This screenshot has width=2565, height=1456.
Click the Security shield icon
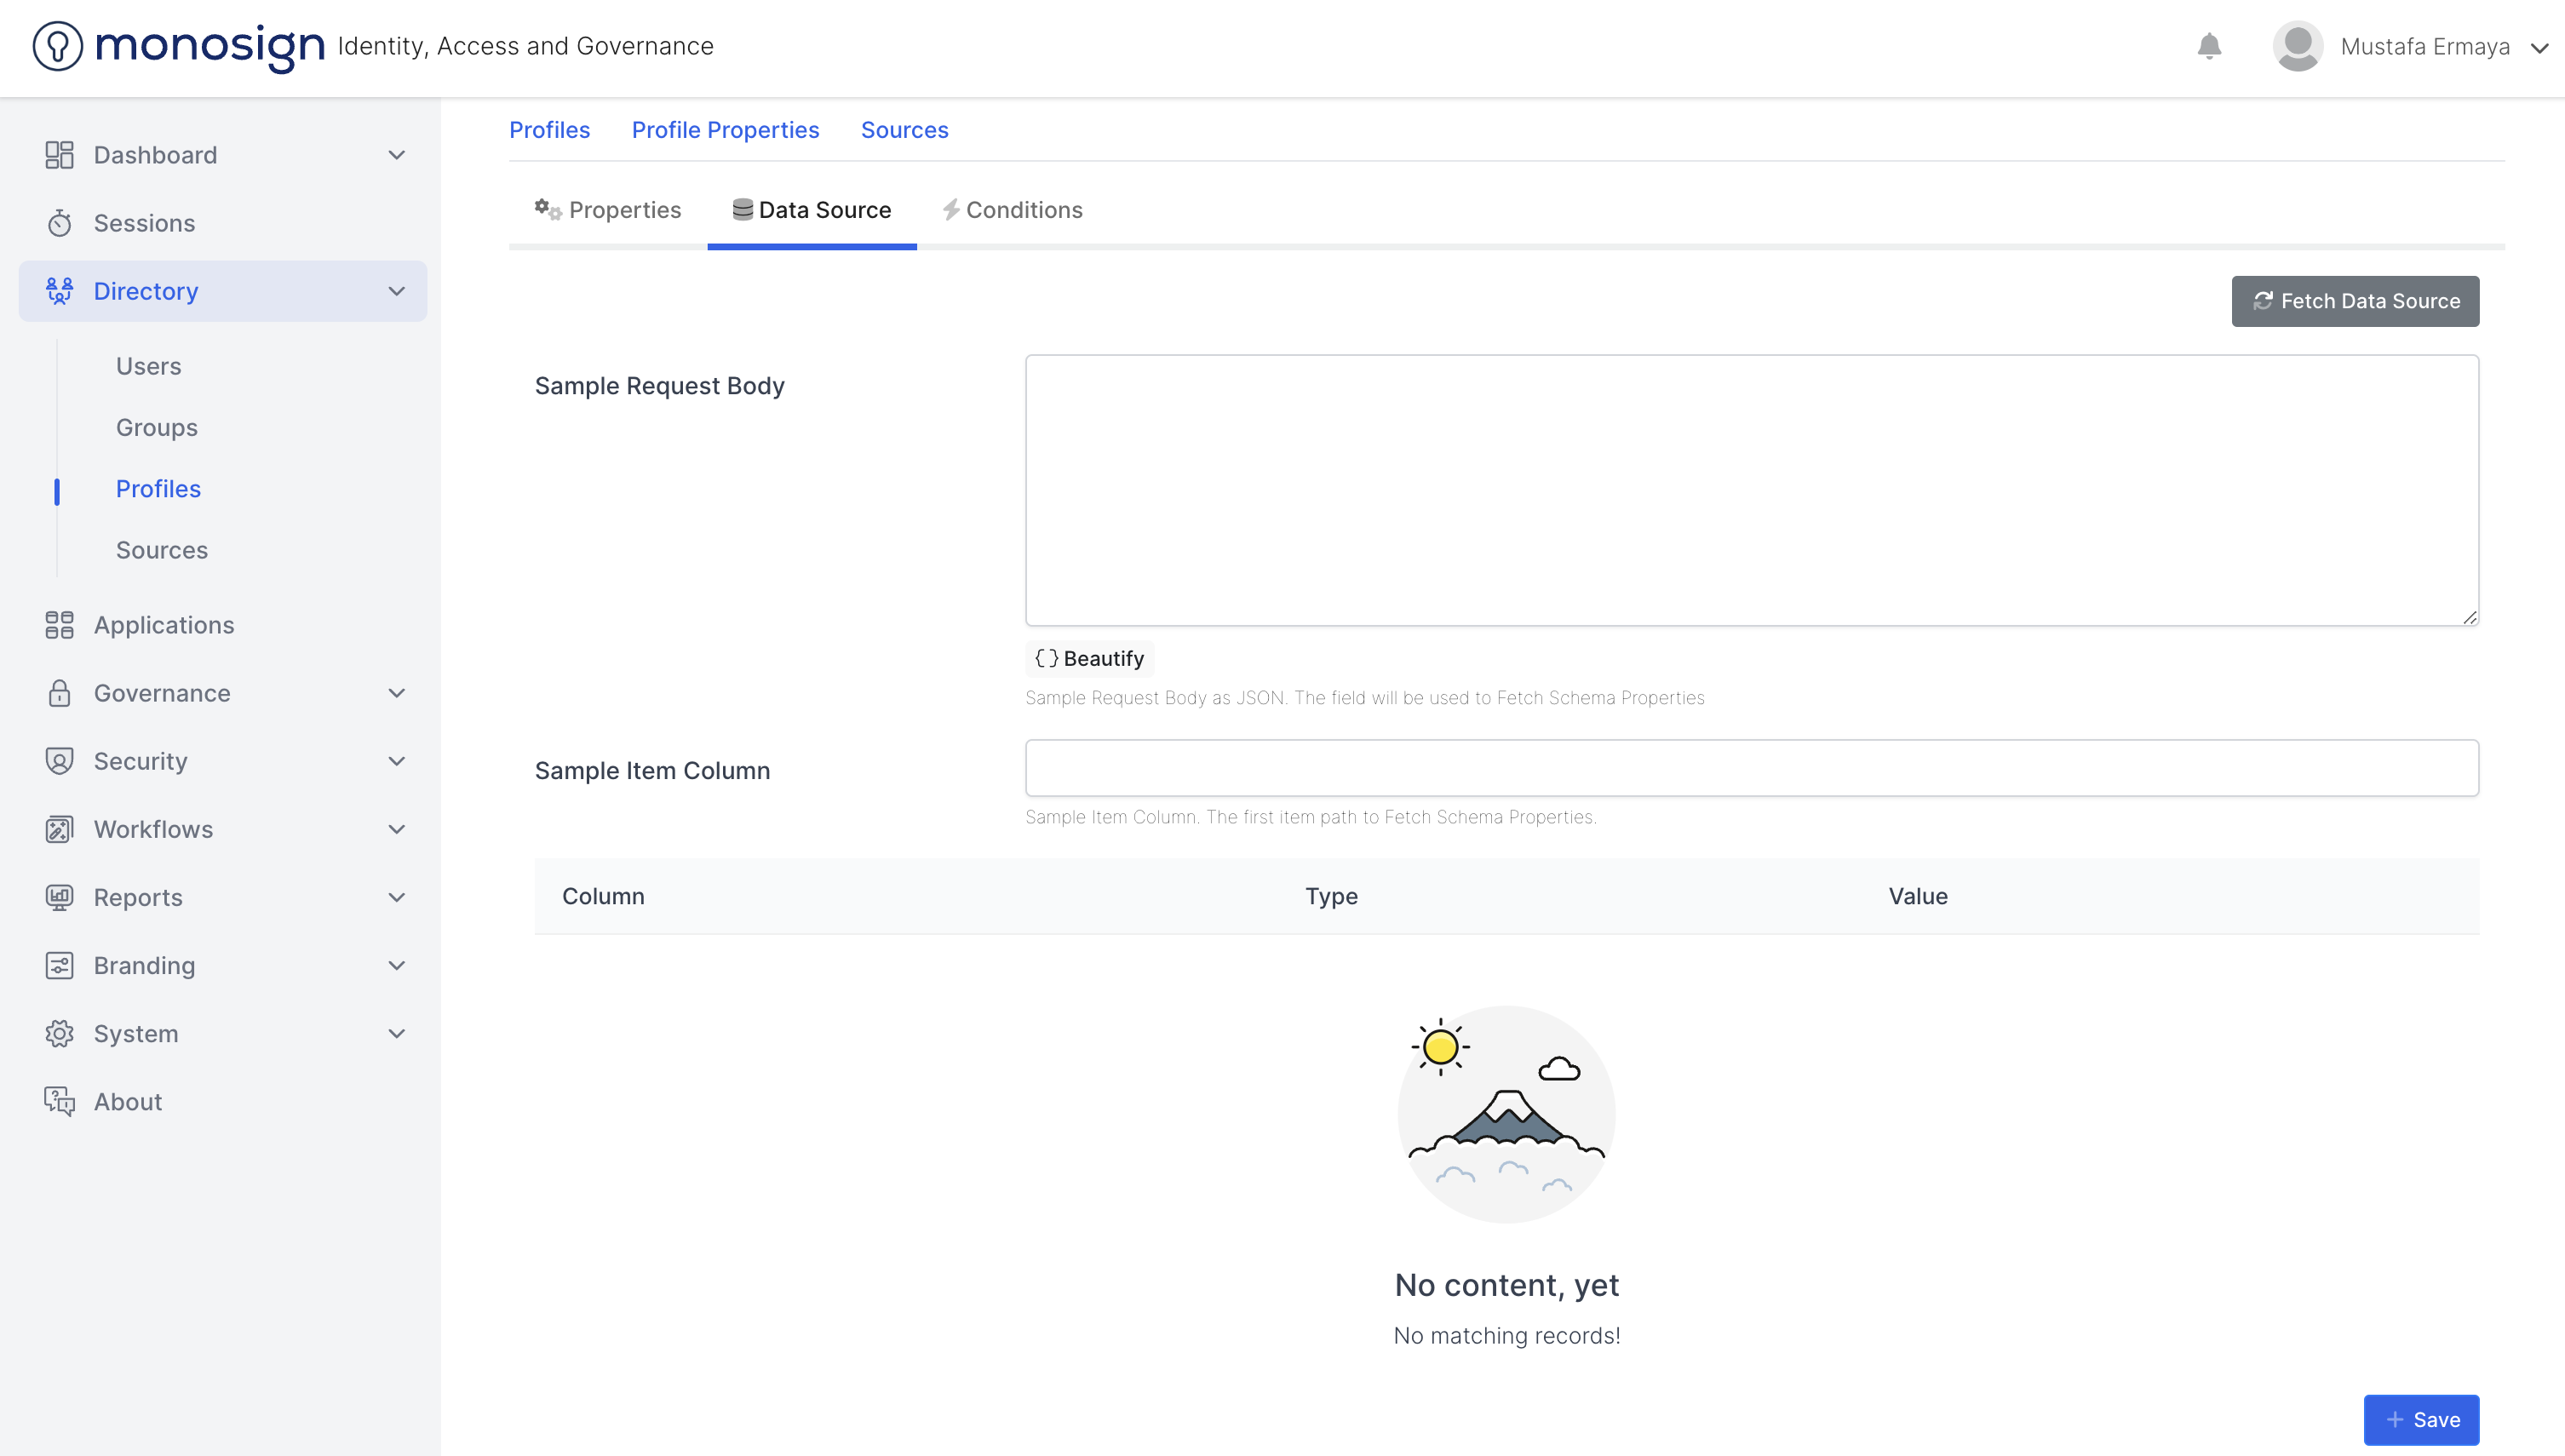59,761
